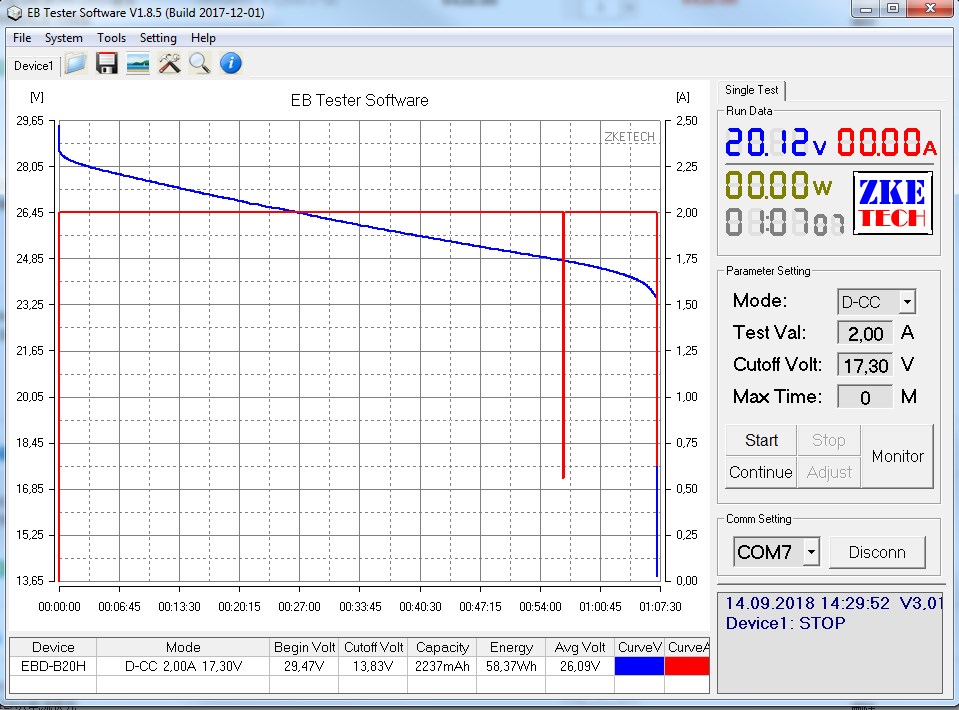
Task: Click the Disconn button
Action: pyautogui.click(x=877, y=552)
